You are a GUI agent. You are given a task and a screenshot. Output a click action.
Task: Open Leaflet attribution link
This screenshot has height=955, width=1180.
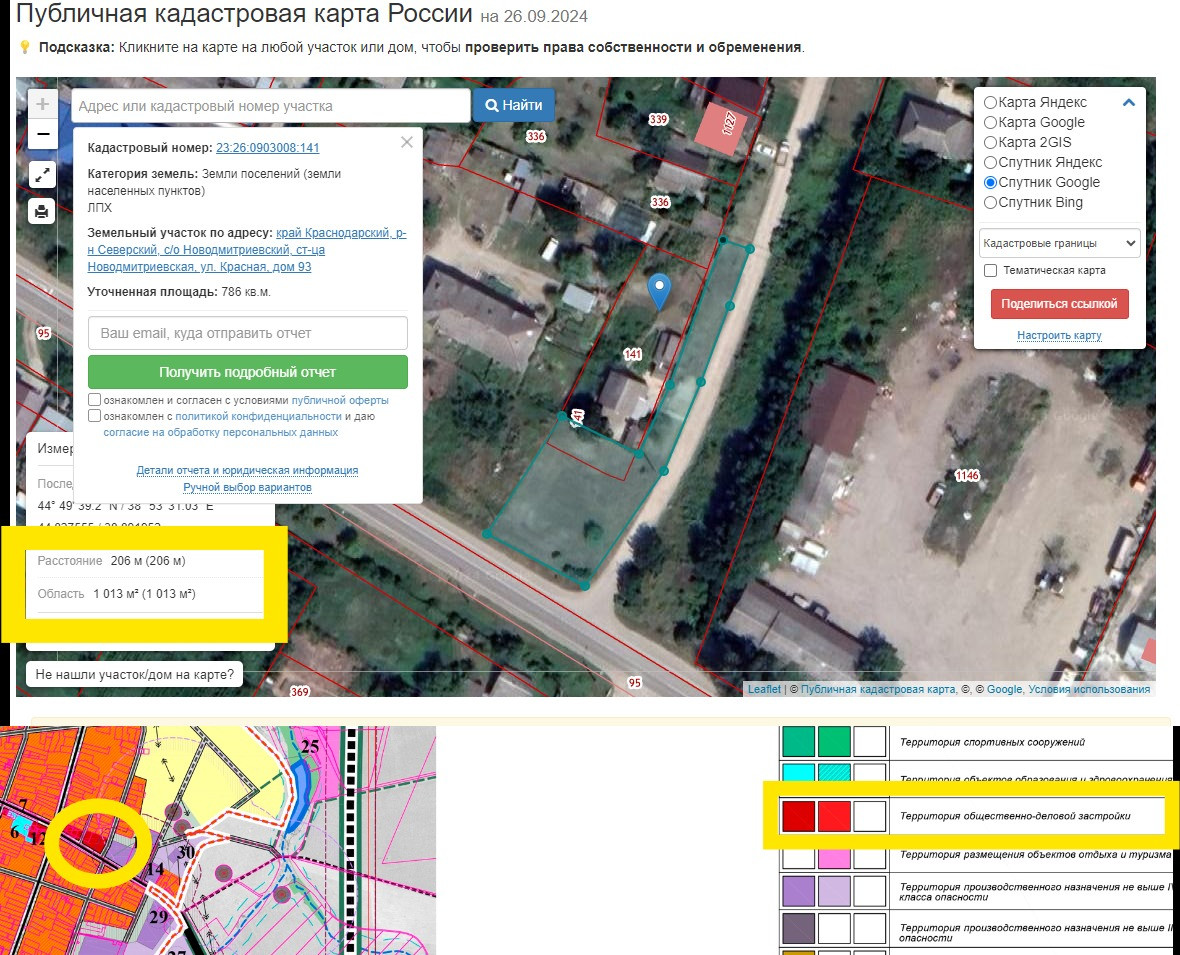(x=764, y=689)
